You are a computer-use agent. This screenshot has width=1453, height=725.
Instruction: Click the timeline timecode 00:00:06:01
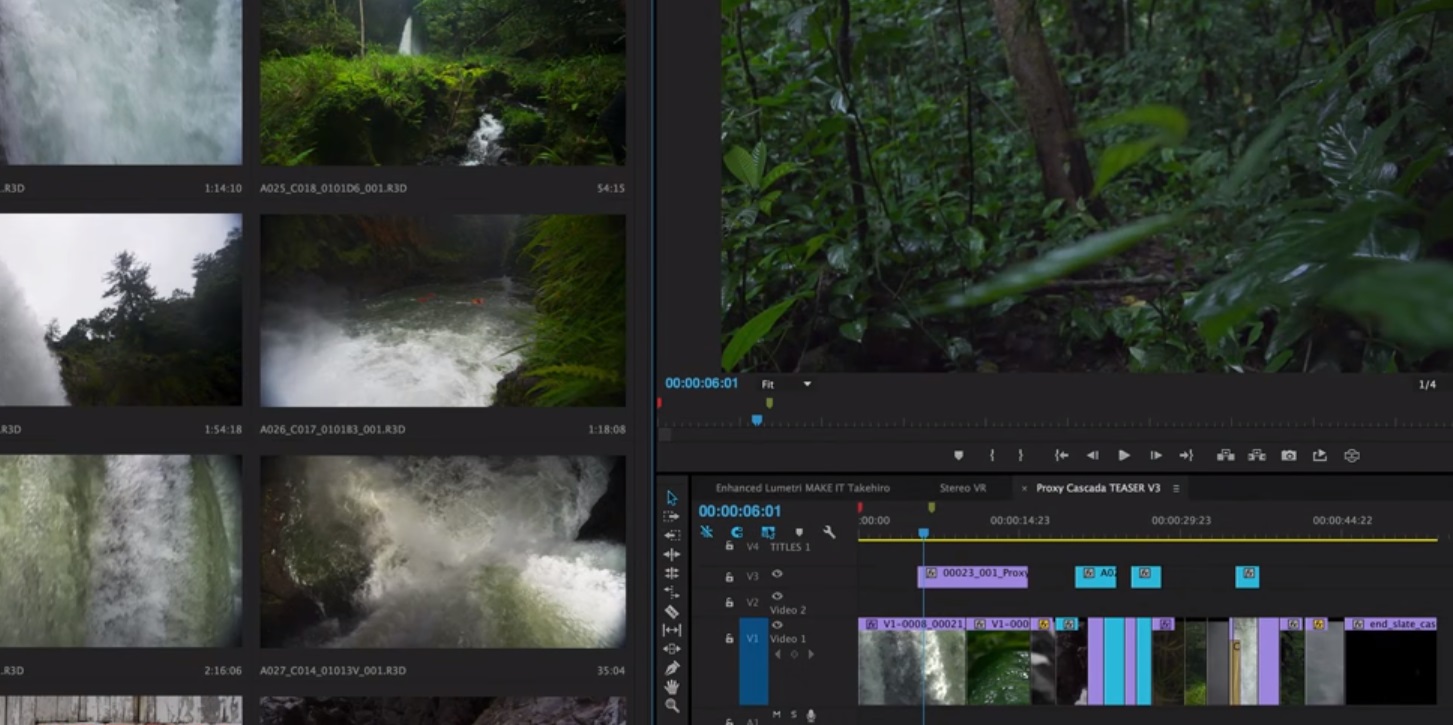740,511
